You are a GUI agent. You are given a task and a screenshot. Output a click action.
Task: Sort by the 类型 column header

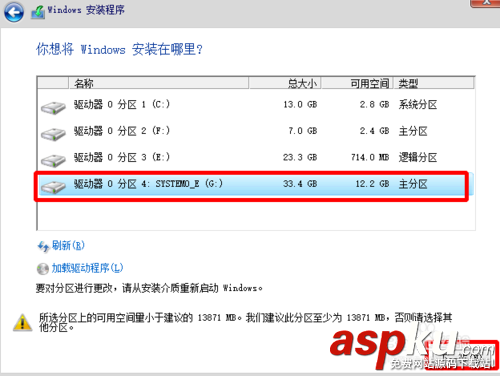point(434,83)
